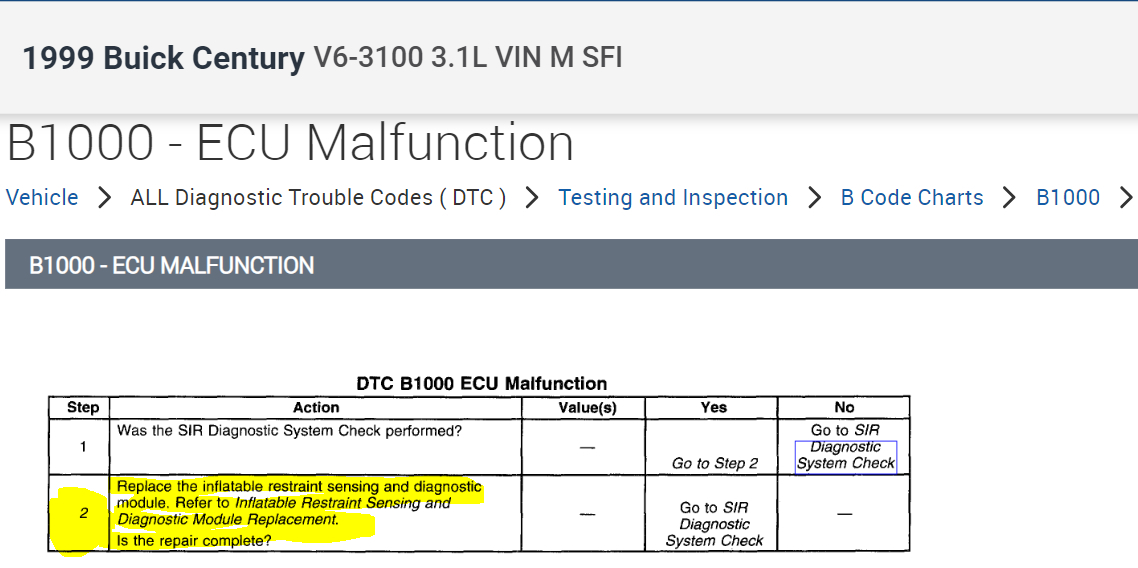Click the V6-3100 3.1L VIN M SFI engine text
Image resolution: width=1138 pixels, height=568 pixels.
pyautogui.click(x=468, y=57)
